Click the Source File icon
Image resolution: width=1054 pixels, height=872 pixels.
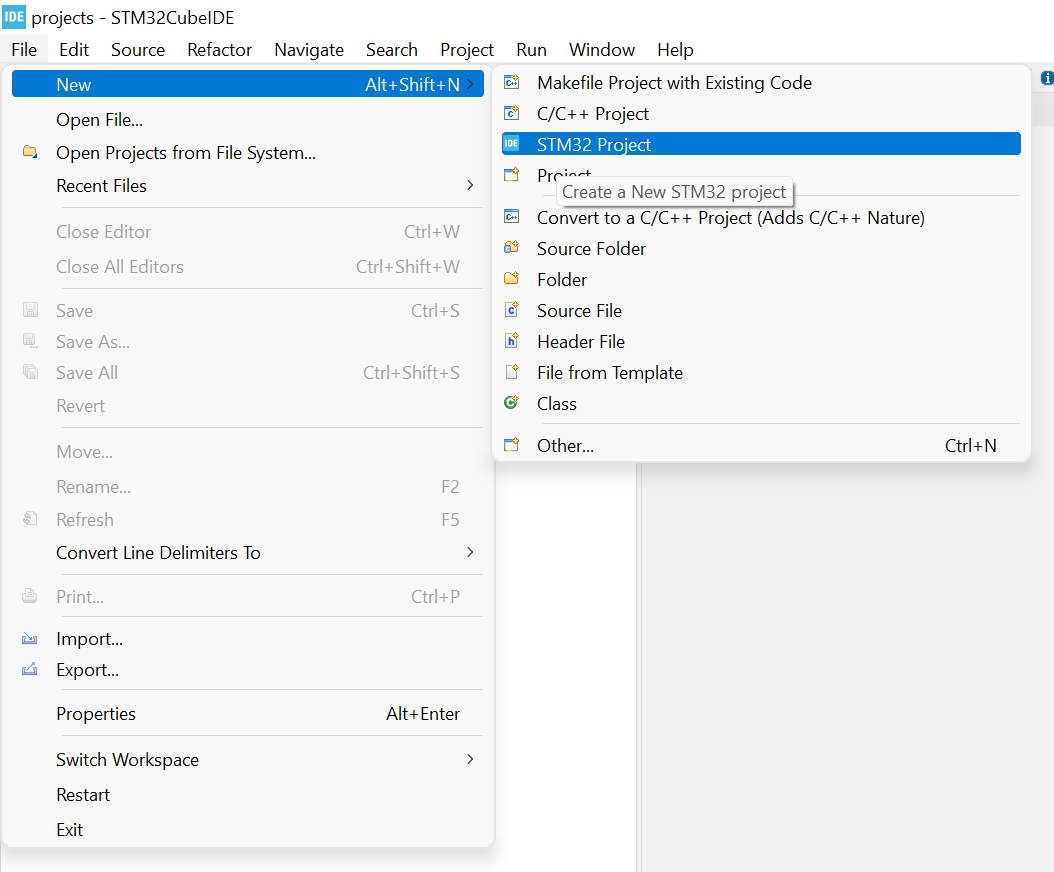512,309
